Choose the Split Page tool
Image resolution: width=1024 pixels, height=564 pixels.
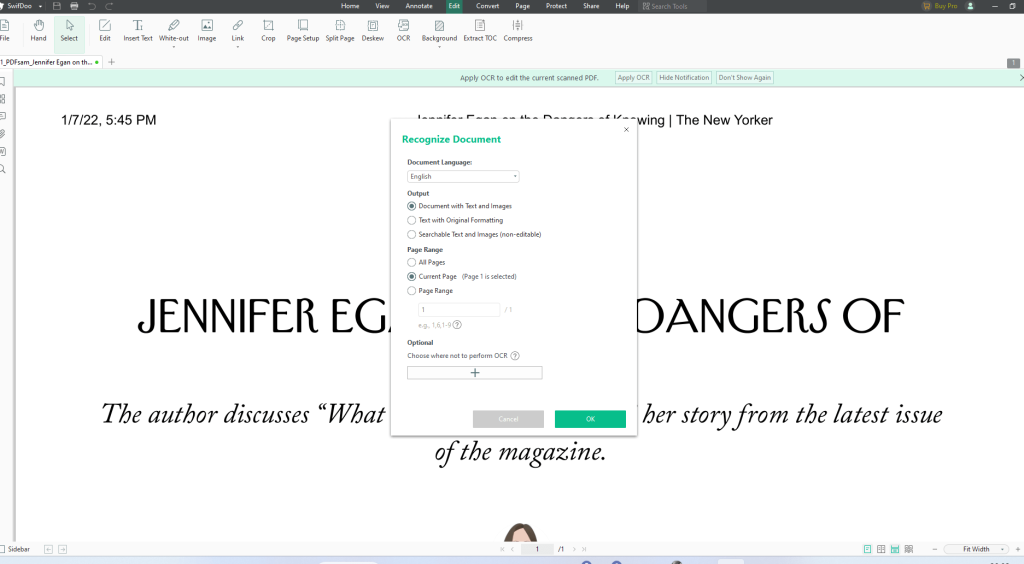click(340, 31)
